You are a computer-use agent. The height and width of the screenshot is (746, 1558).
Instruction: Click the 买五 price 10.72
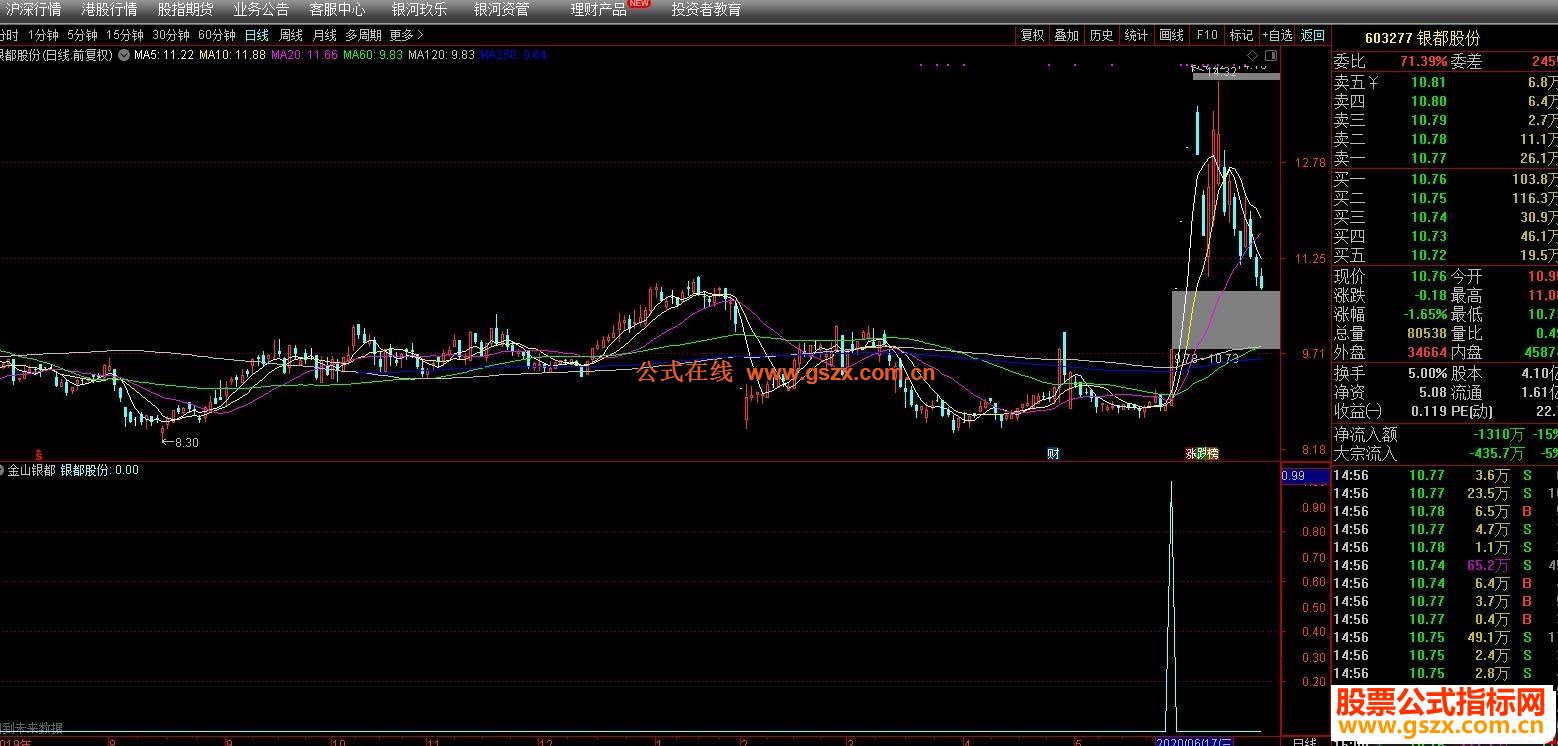coord(1428,256)
